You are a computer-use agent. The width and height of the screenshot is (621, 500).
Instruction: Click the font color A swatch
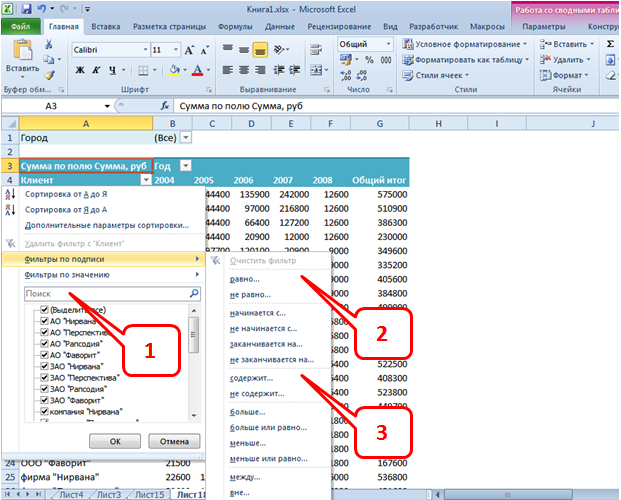coord(196,70)
